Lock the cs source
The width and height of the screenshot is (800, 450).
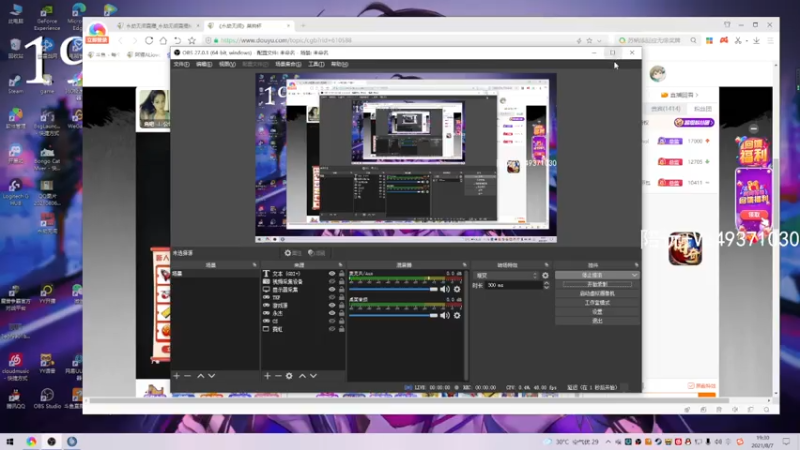(x=342, y=321)
